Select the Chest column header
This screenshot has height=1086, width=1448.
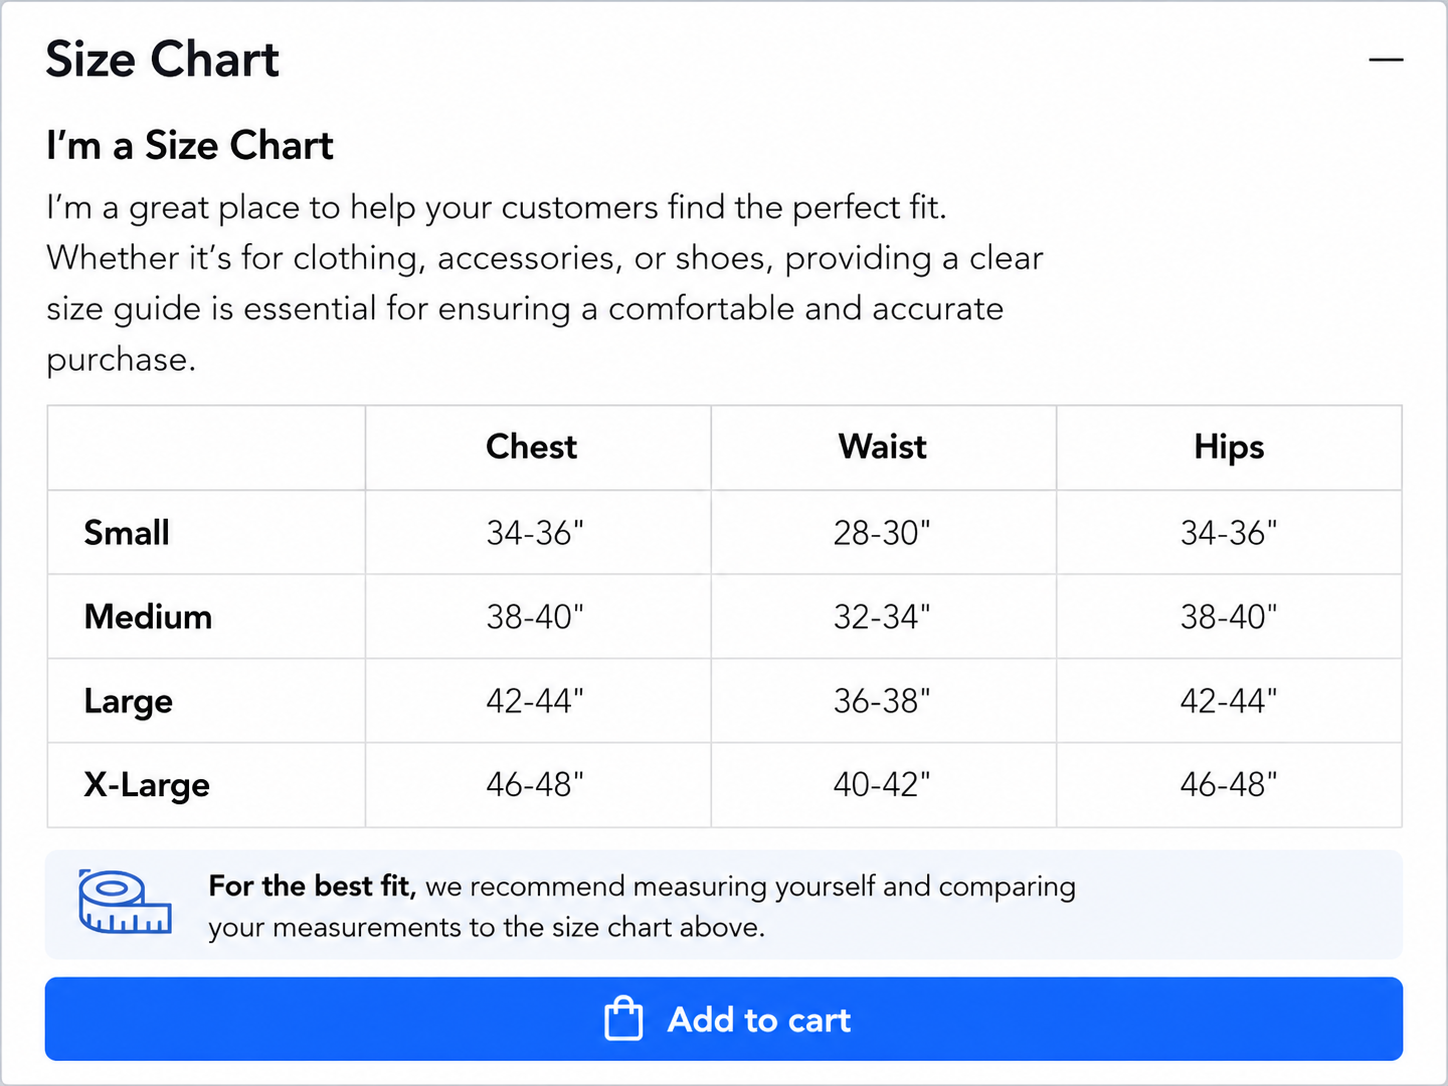pyautogui.click(x=531, y=447)
